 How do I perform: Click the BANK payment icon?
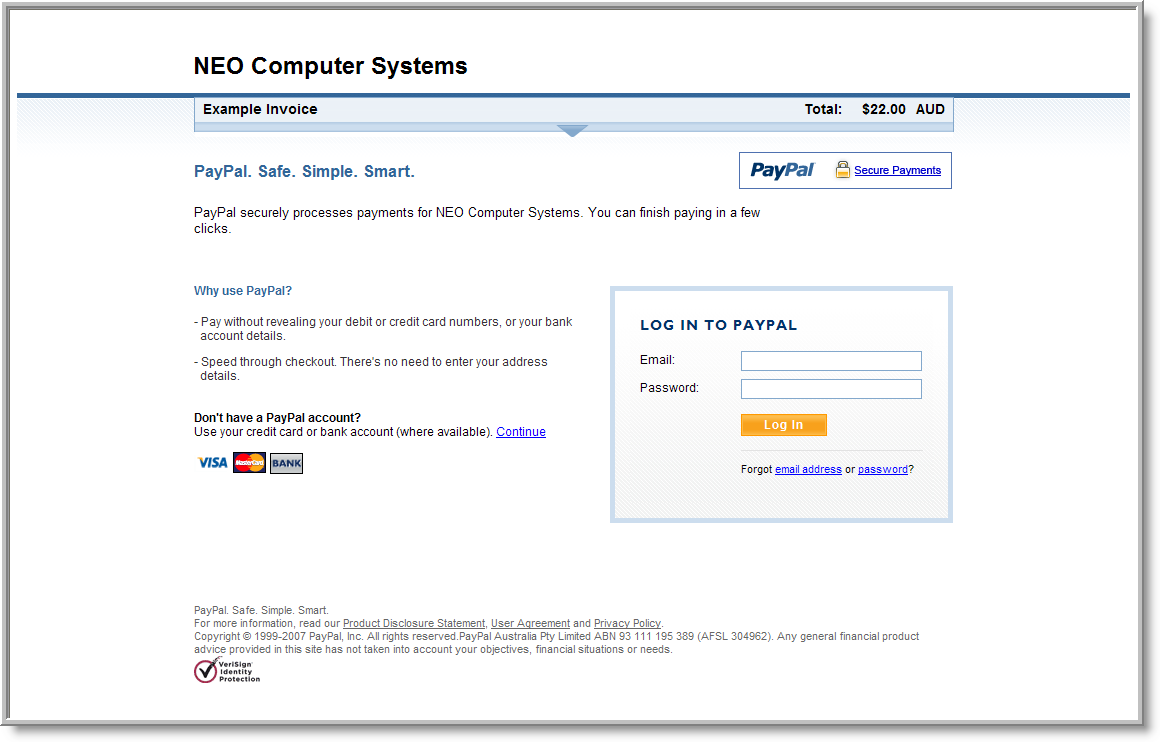286,463
